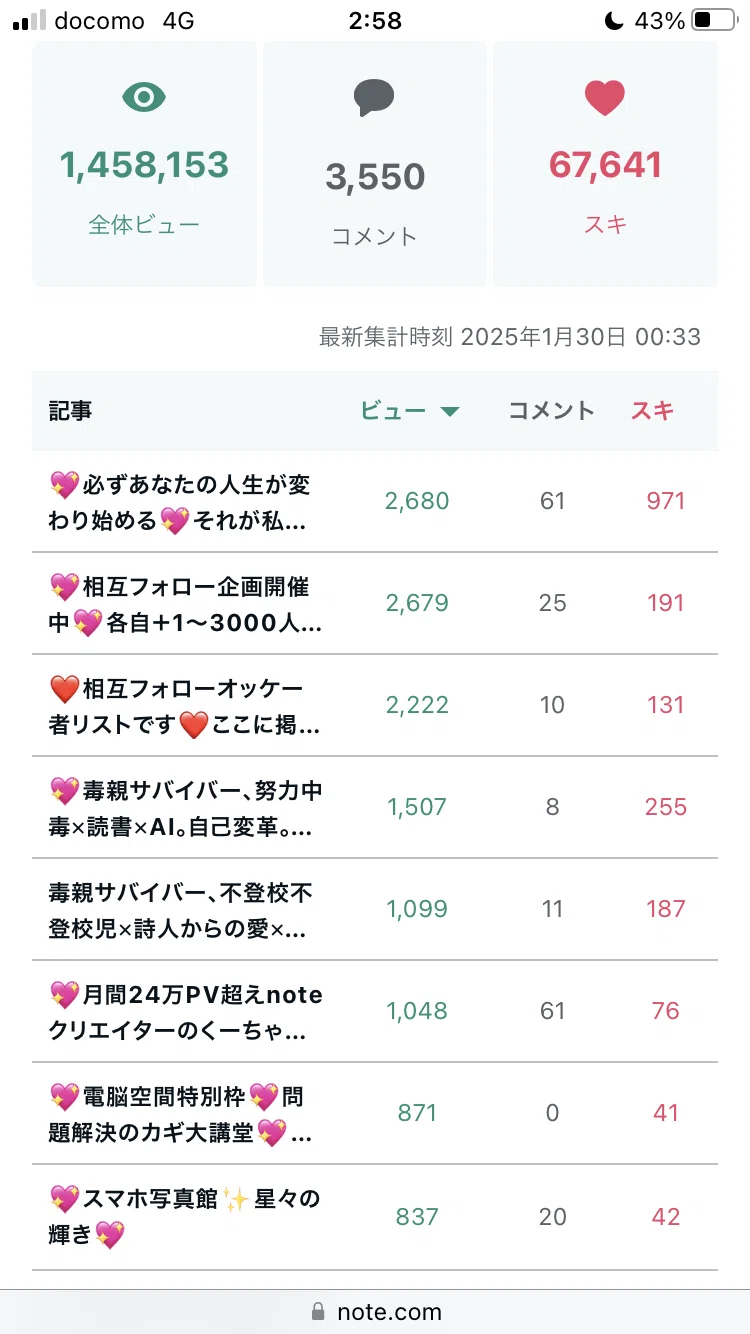Toggle the ビュー sort arrow

coord(450,412)
